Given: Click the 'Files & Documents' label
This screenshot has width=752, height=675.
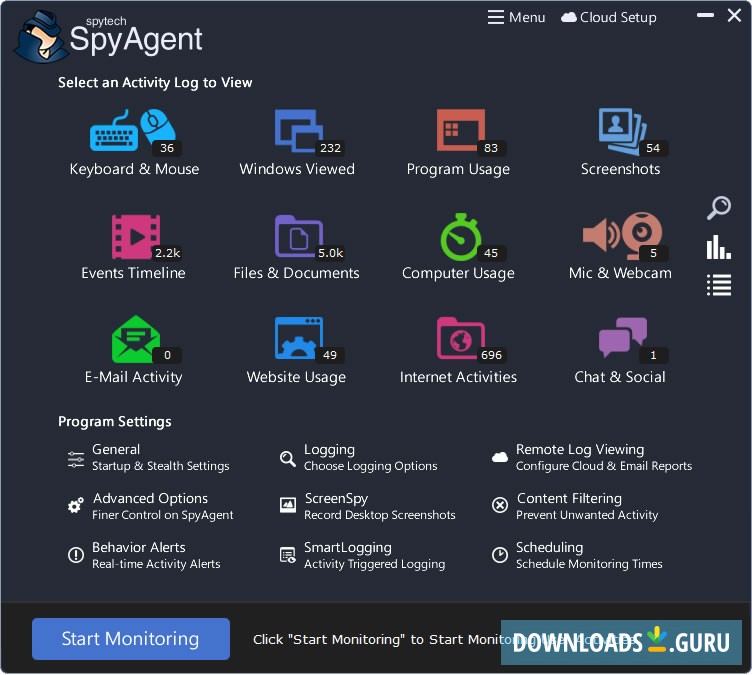Looking at the screenshot, I should click(296, 273).
